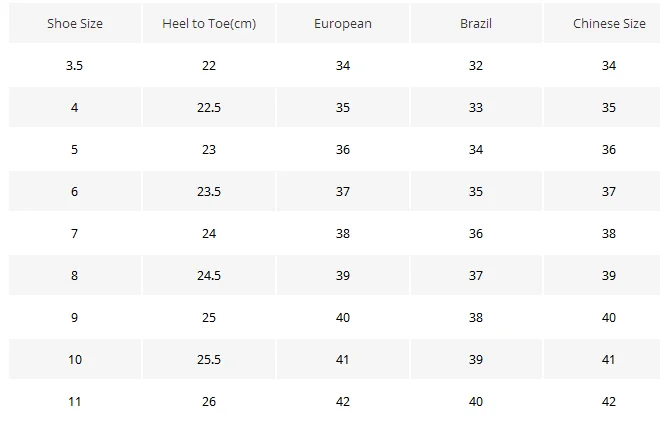Click shoe size 11 in first column
Viewport: 660px width, 422px height.
click(x=75, y=401)
